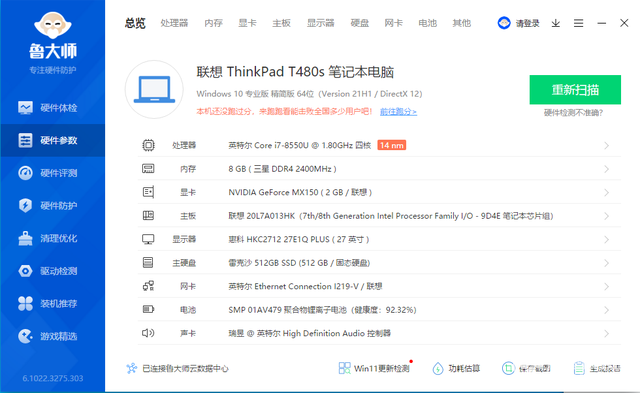Switch to the 总览 tab
The image size is (640, 393).
[135, 23]
